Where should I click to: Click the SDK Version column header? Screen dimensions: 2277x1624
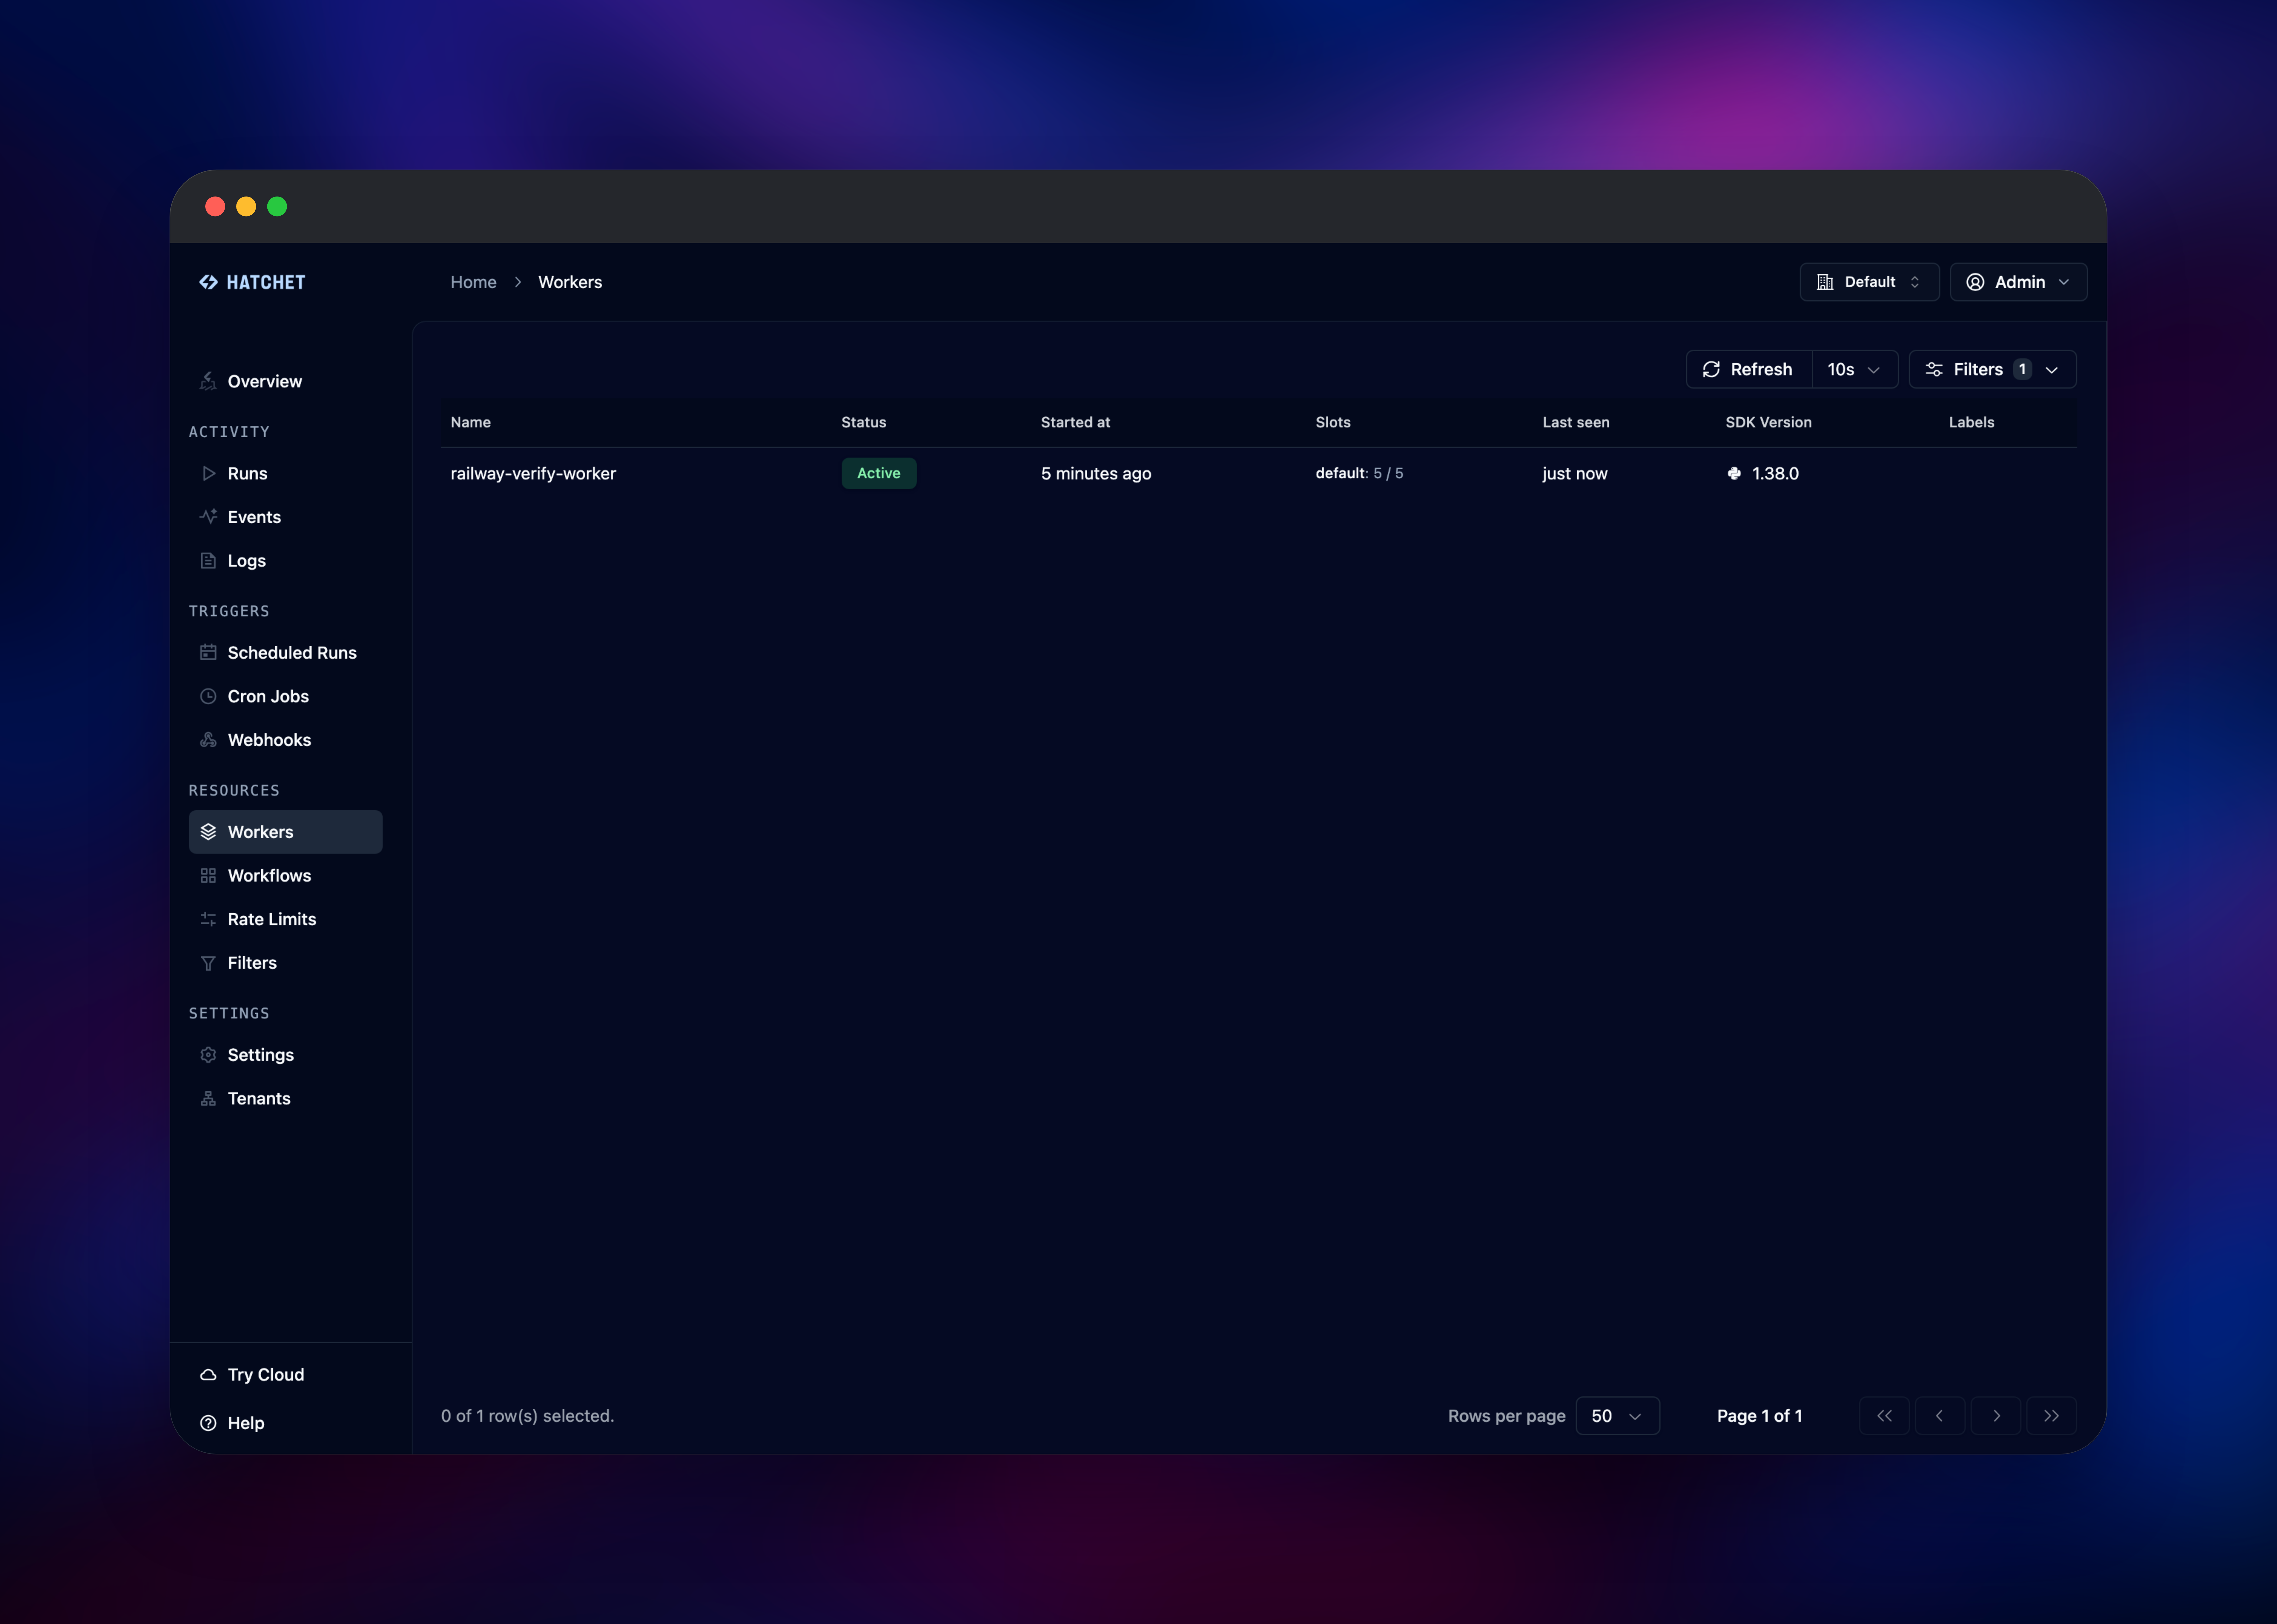pyautogui.click(x=1769, y=423)
